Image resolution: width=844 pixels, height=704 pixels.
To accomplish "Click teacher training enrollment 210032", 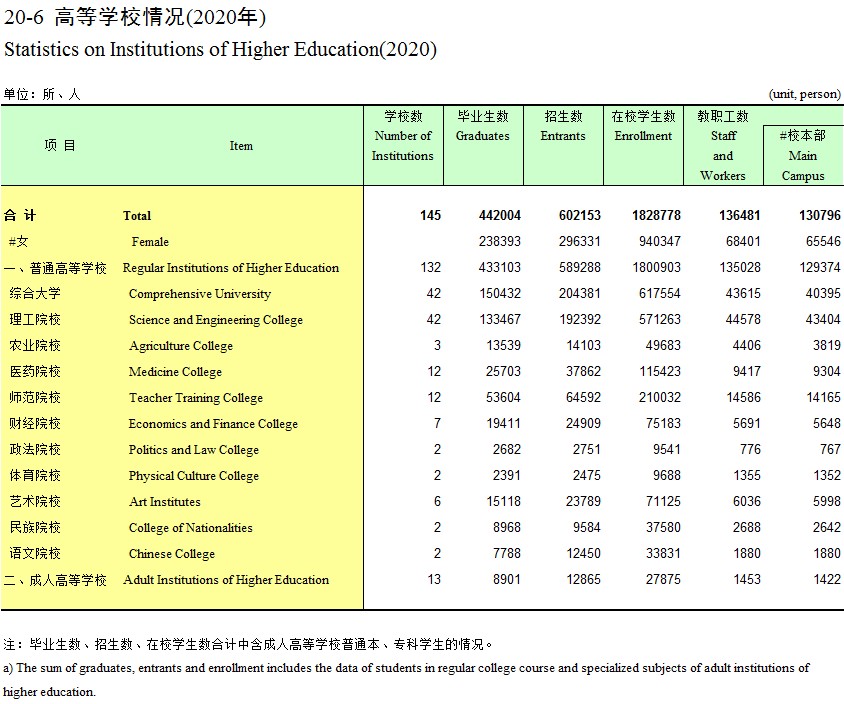I will tap(659, 397).
